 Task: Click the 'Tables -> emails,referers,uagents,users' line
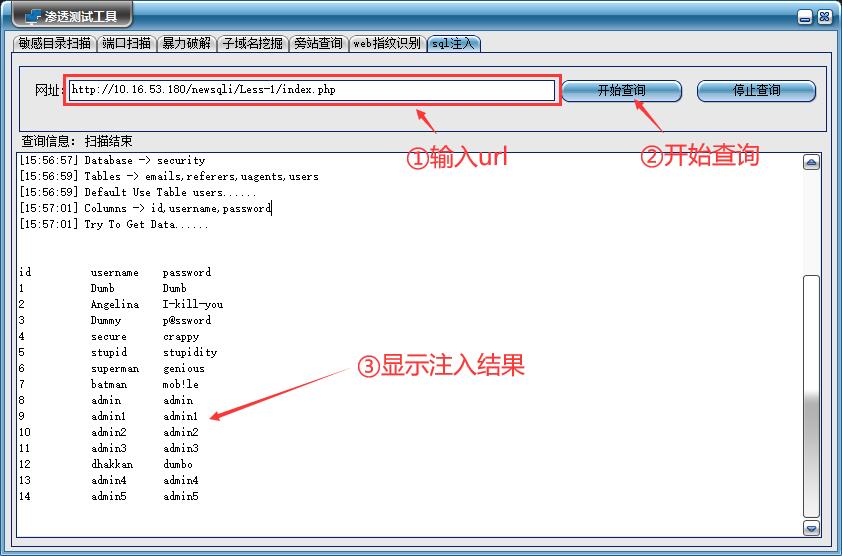point(169,176)
